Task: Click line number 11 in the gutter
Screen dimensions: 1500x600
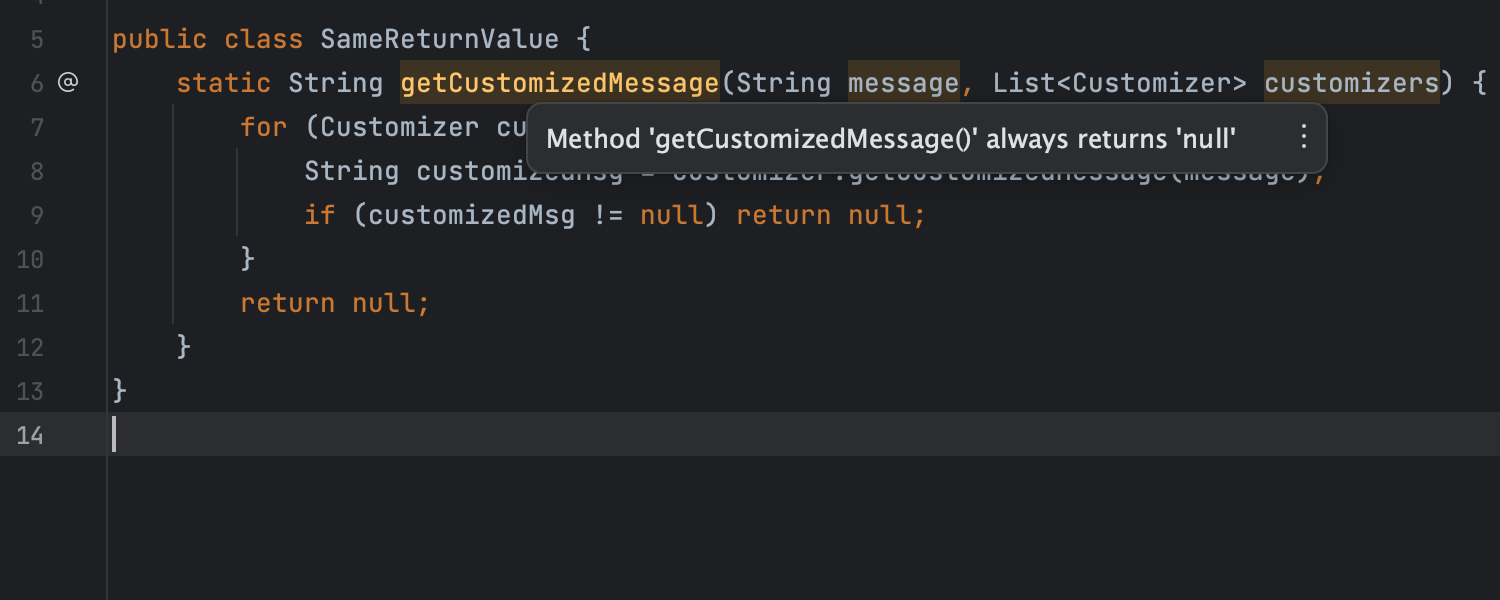Action: 30,302
